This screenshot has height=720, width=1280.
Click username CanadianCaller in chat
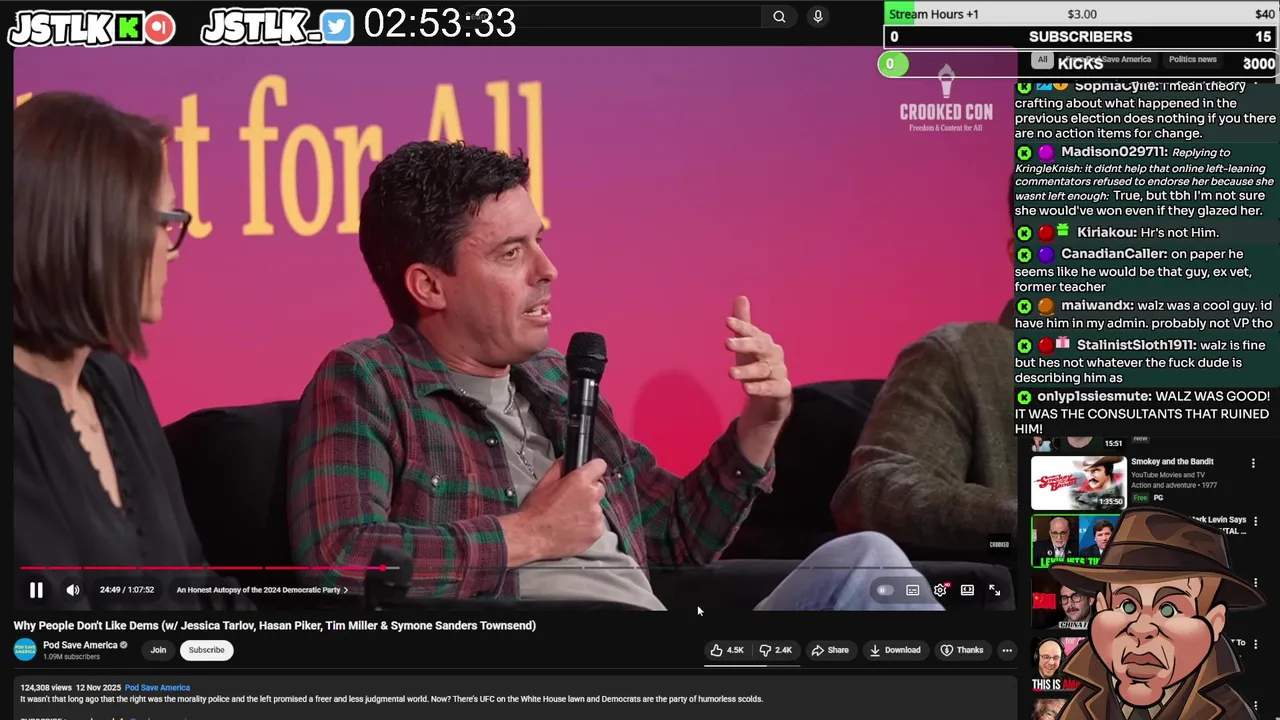coord(1114,254)
